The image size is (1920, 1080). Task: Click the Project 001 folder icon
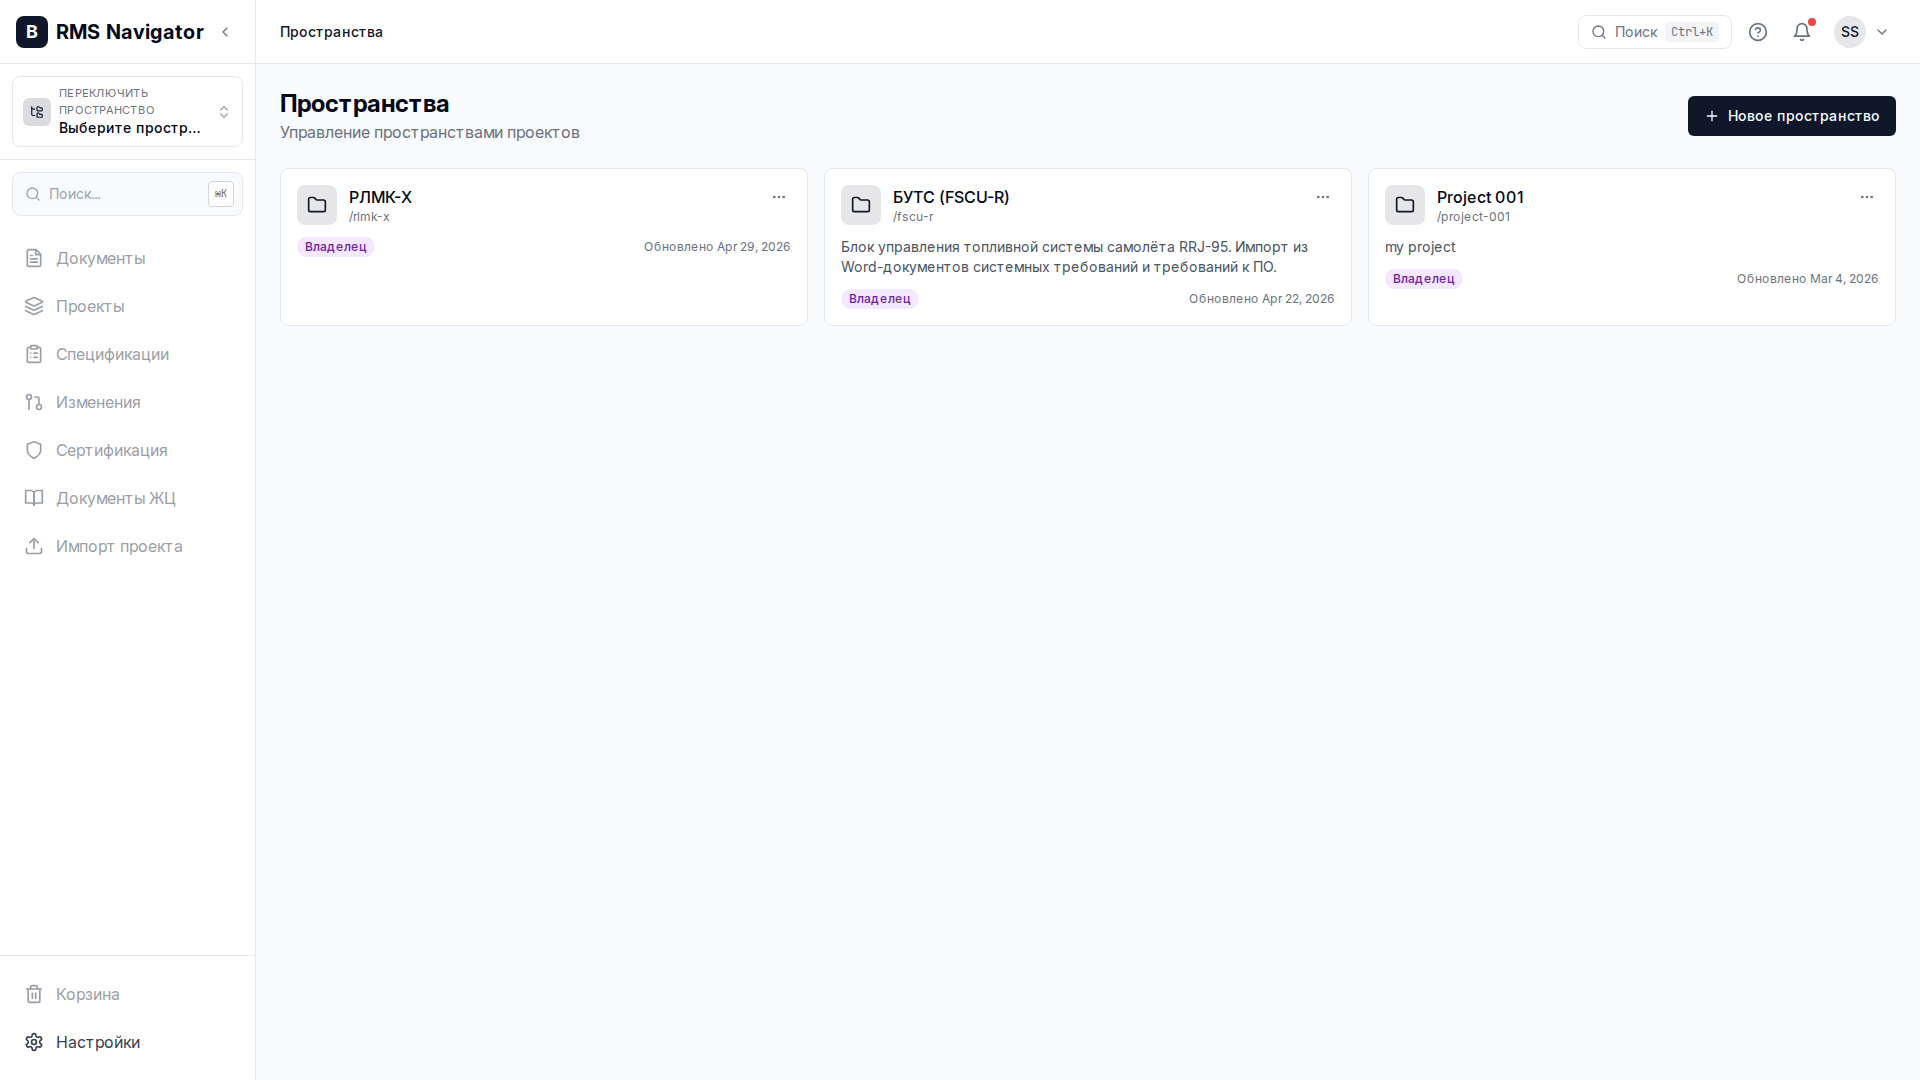tap(1405, 205)
